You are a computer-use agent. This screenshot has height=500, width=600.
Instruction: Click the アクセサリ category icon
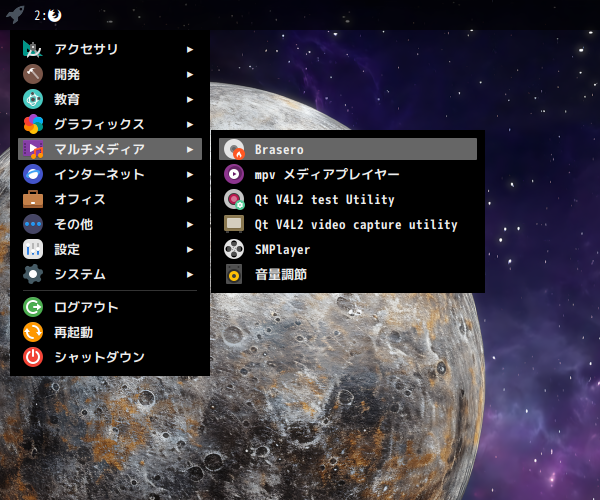(x=33, y=49)
